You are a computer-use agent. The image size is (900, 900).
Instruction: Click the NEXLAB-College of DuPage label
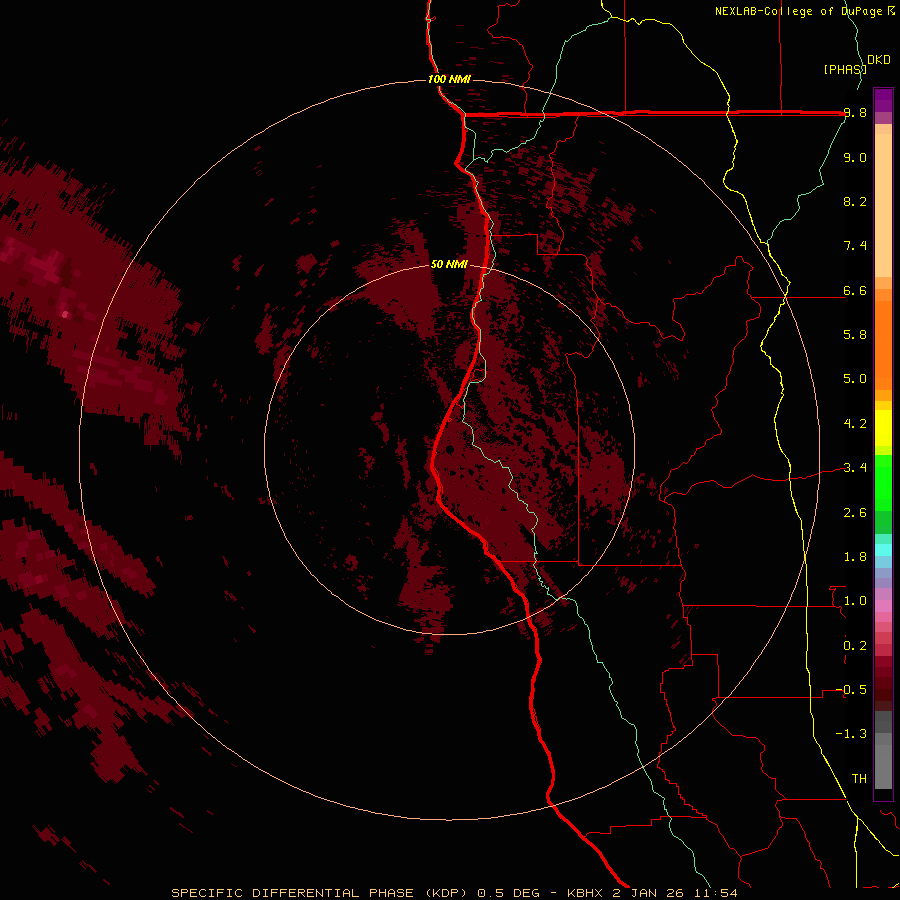point(800,11)
